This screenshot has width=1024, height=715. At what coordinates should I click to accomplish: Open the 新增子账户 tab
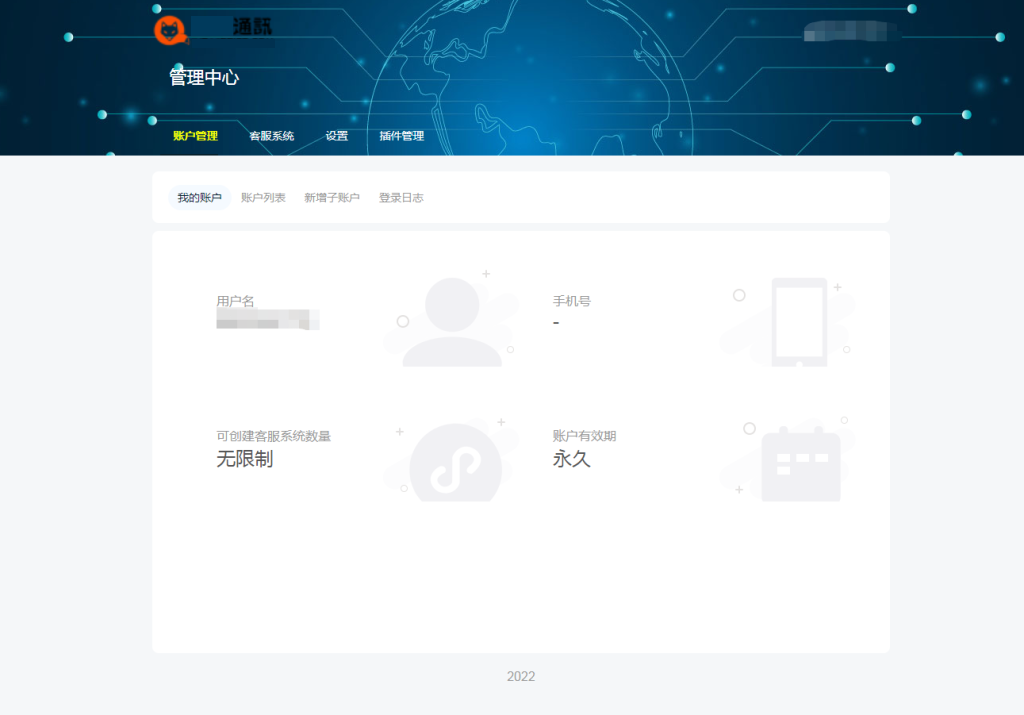pos(332,198)
